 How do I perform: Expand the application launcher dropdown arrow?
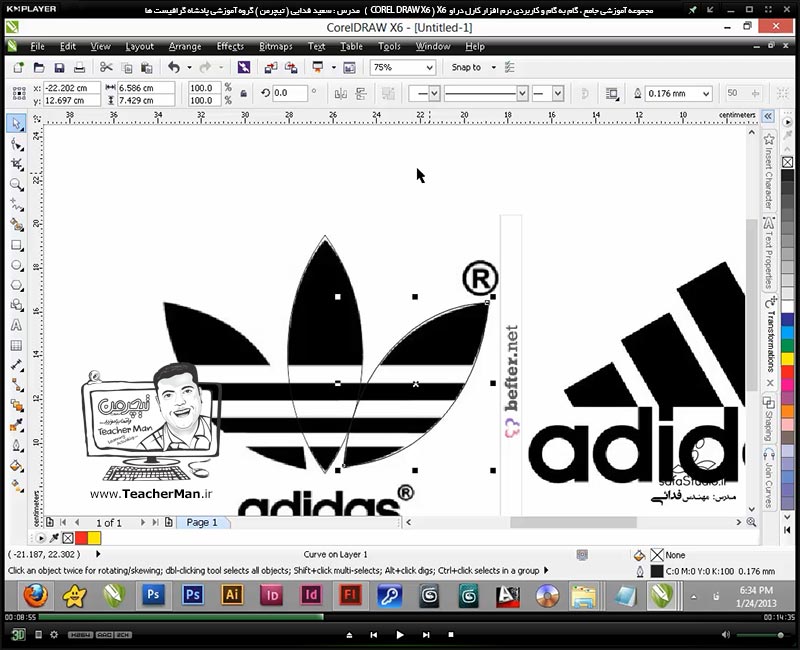point(334,67)
